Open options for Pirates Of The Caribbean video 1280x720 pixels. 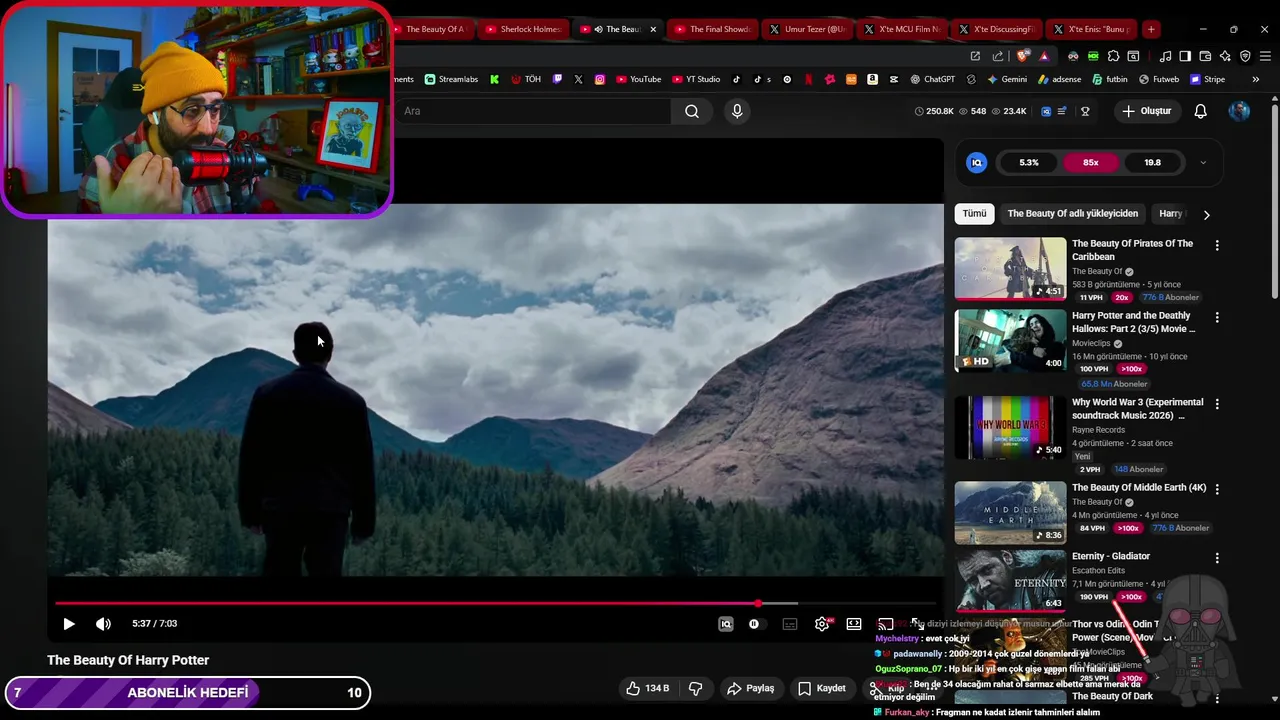click(x=1217, y=245)
